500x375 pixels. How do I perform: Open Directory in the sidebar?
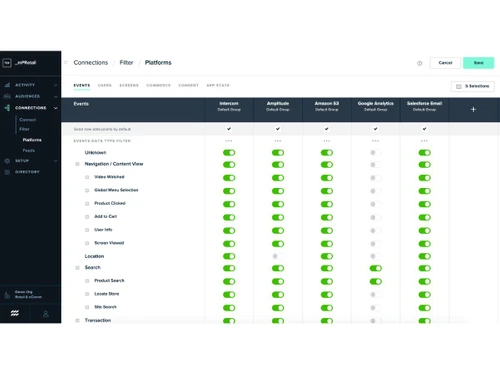(27, 172)
